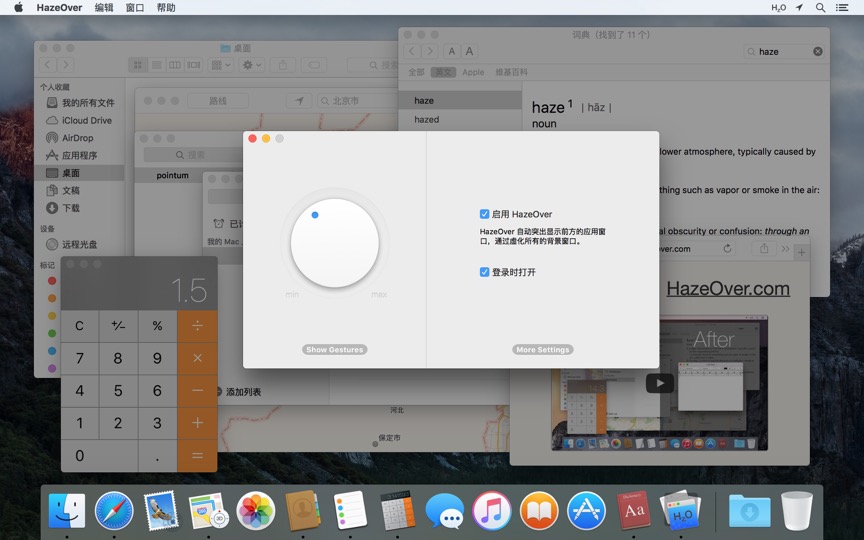
Task: Open the HazeOver application menu
Action: tap(60, 8)
